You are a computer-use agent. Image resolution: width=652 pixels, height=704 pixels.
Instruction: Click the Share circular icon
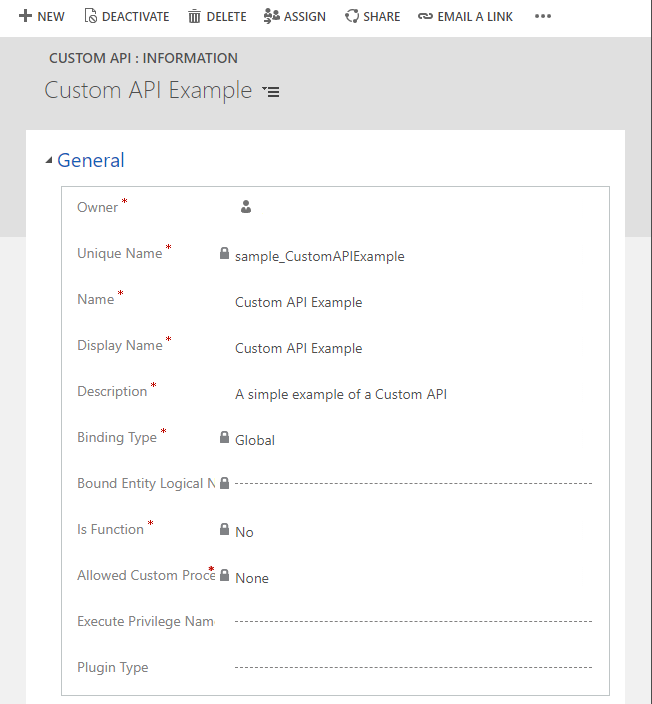[352, 16]
